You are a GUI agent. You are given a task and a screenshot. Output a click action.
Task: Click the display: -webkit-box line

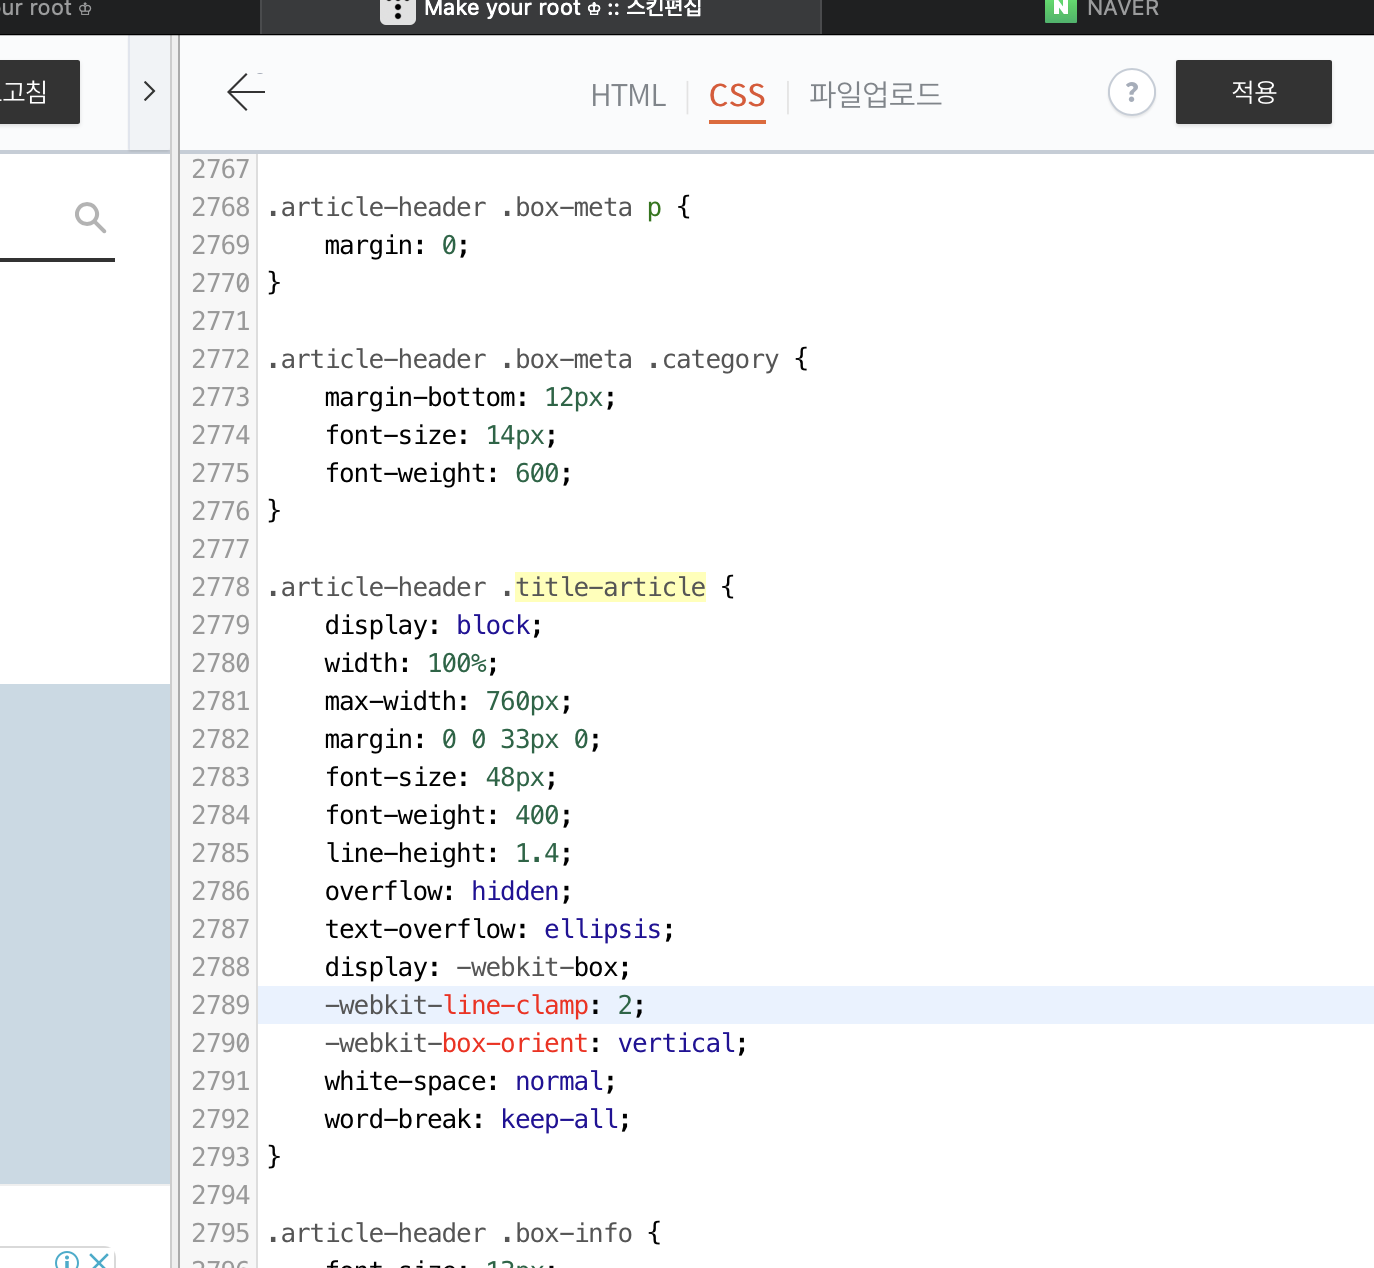(478, 967)
